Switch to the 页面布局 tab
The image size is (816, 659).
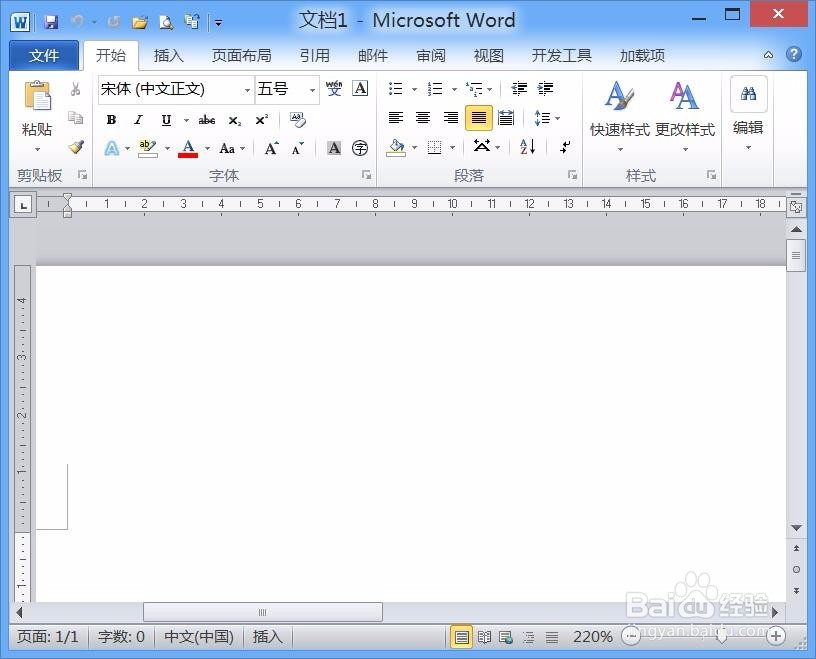241,55
